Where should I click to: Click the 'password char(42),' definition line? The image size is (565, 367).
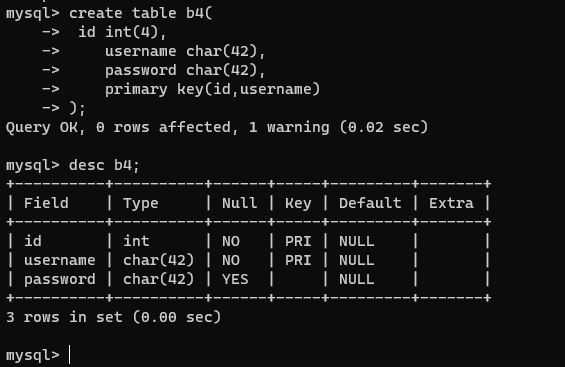185,71
